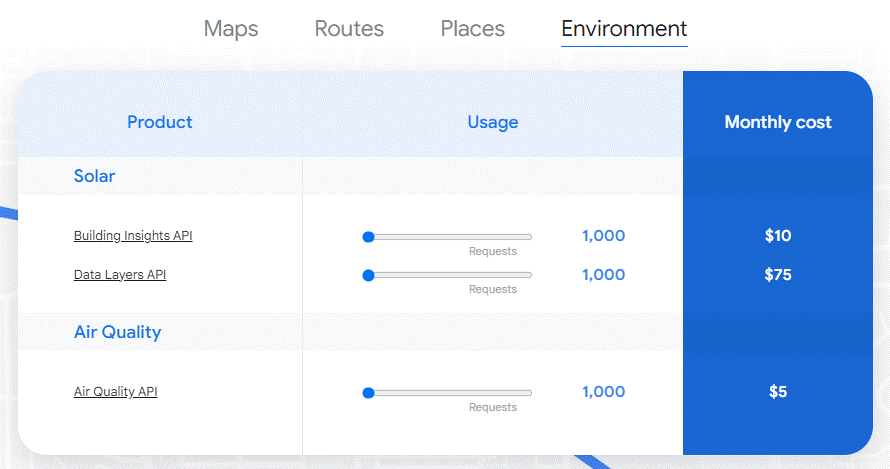Click the Environment tab
Screen dimensions: 890x469
(624, 28)
